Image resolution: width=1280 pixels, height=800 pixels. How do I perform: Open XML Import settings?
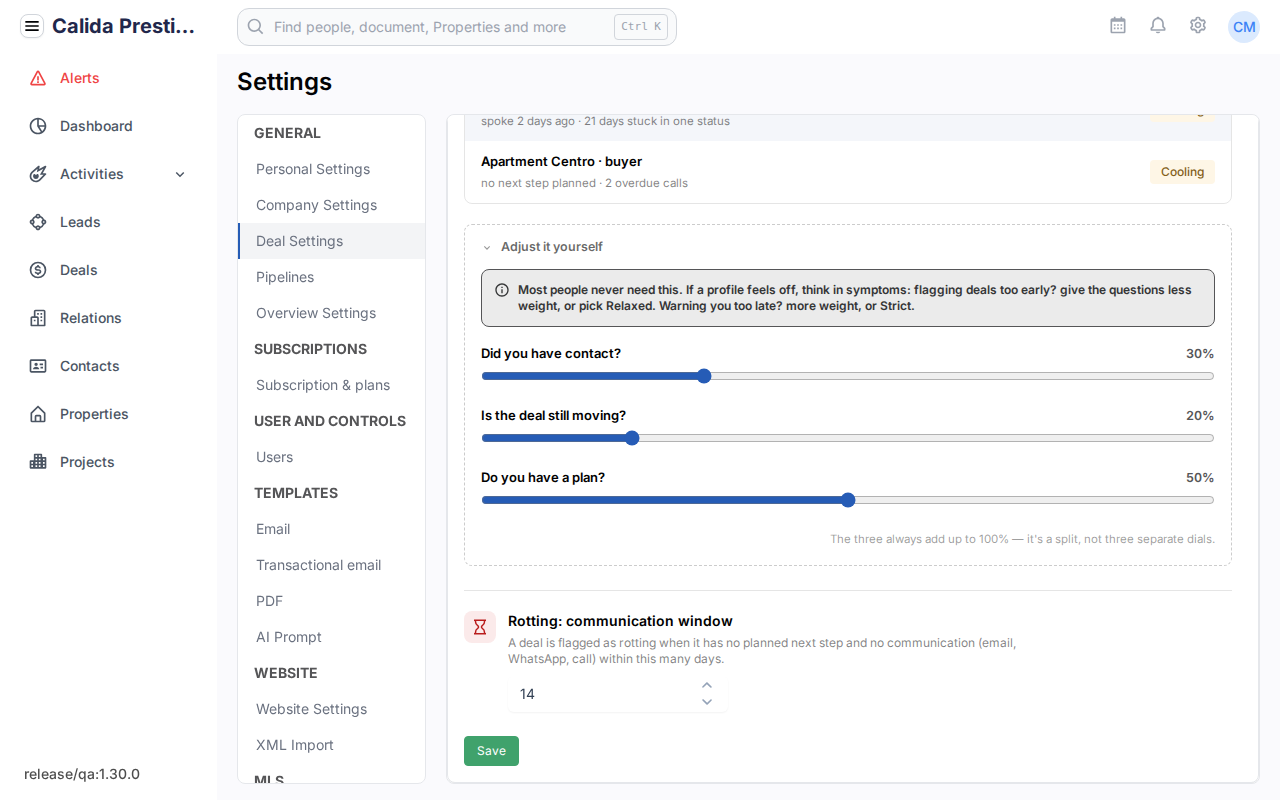coord(332,745)
